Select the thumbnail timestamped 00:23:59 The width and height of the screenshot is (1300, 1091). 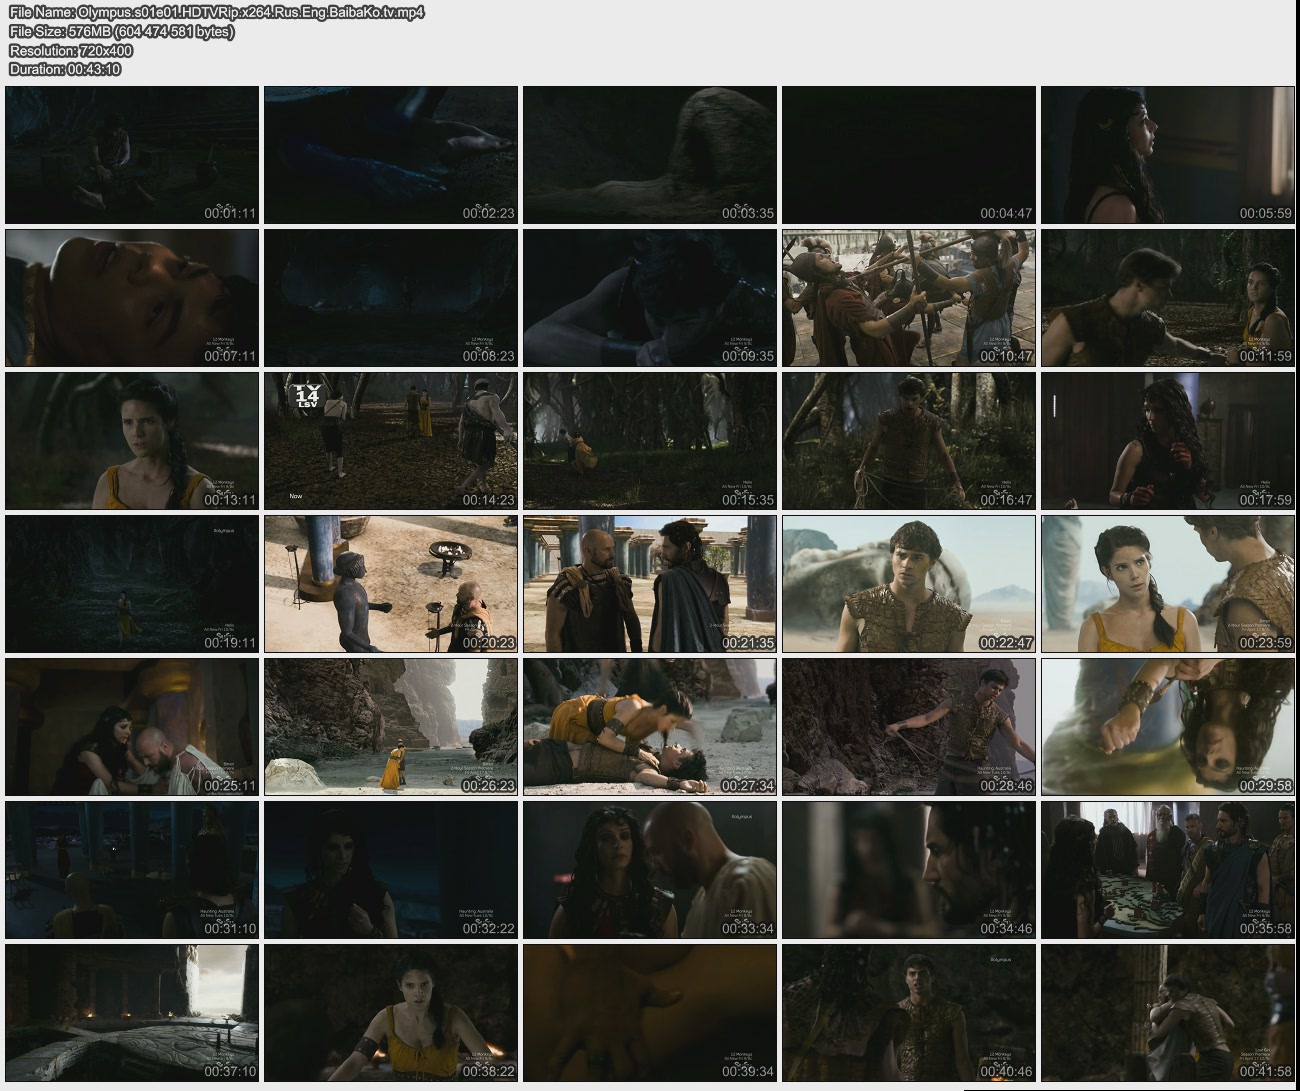pos(1167,584)
